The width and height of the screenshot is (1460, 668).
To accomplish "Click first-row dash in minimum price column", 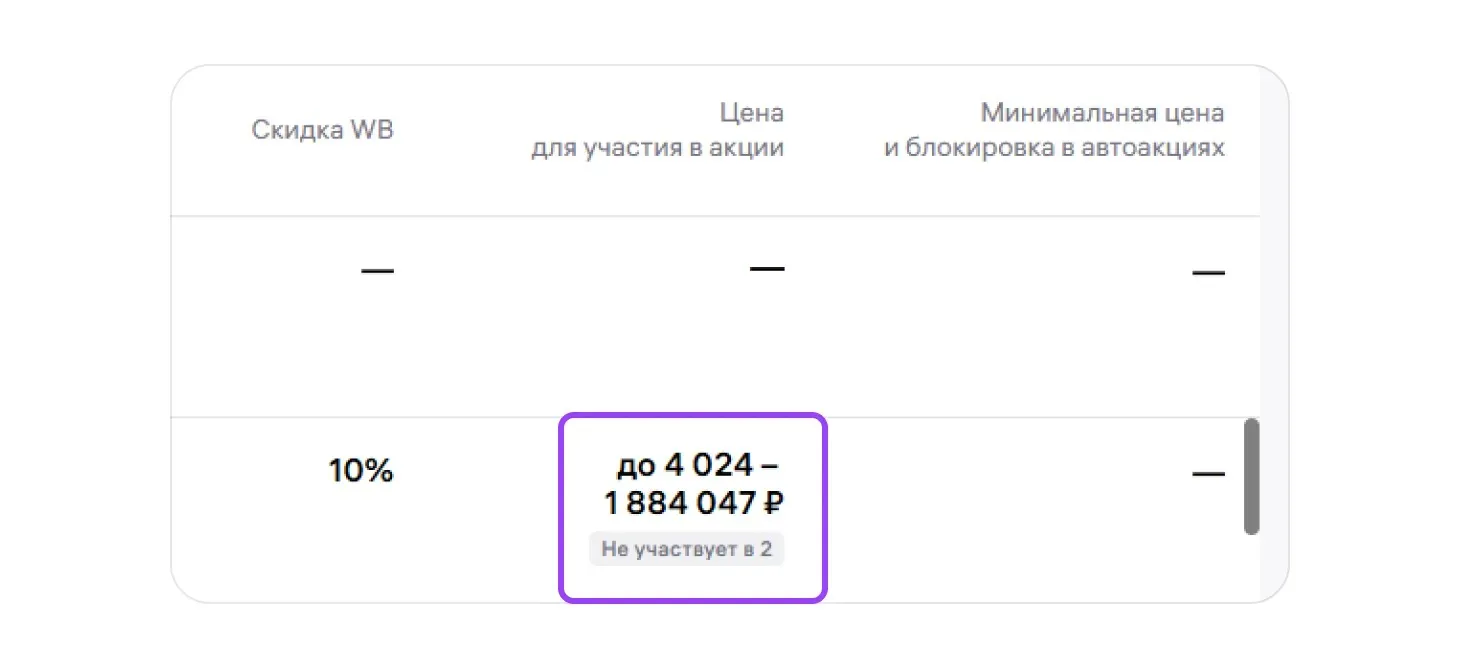I will (1208, 271).
